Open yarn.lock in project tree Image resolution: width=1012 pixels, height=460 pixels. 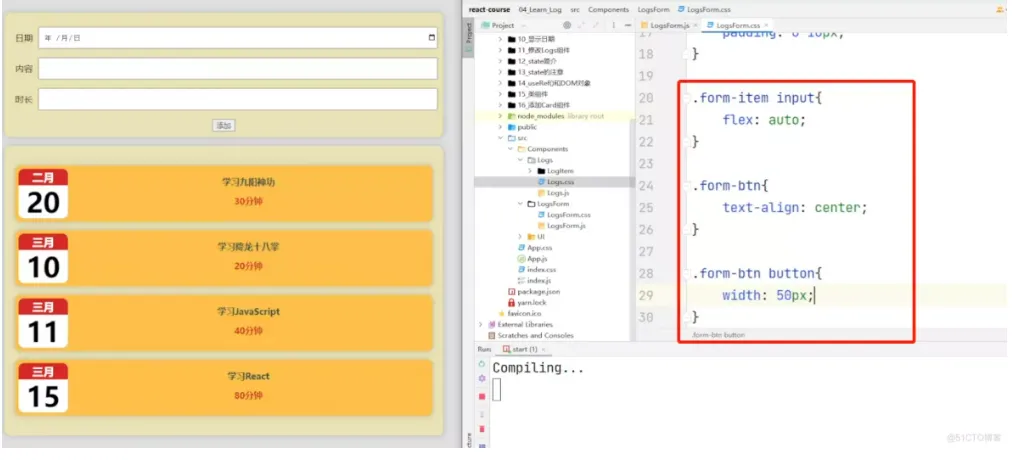coord(527,303)
